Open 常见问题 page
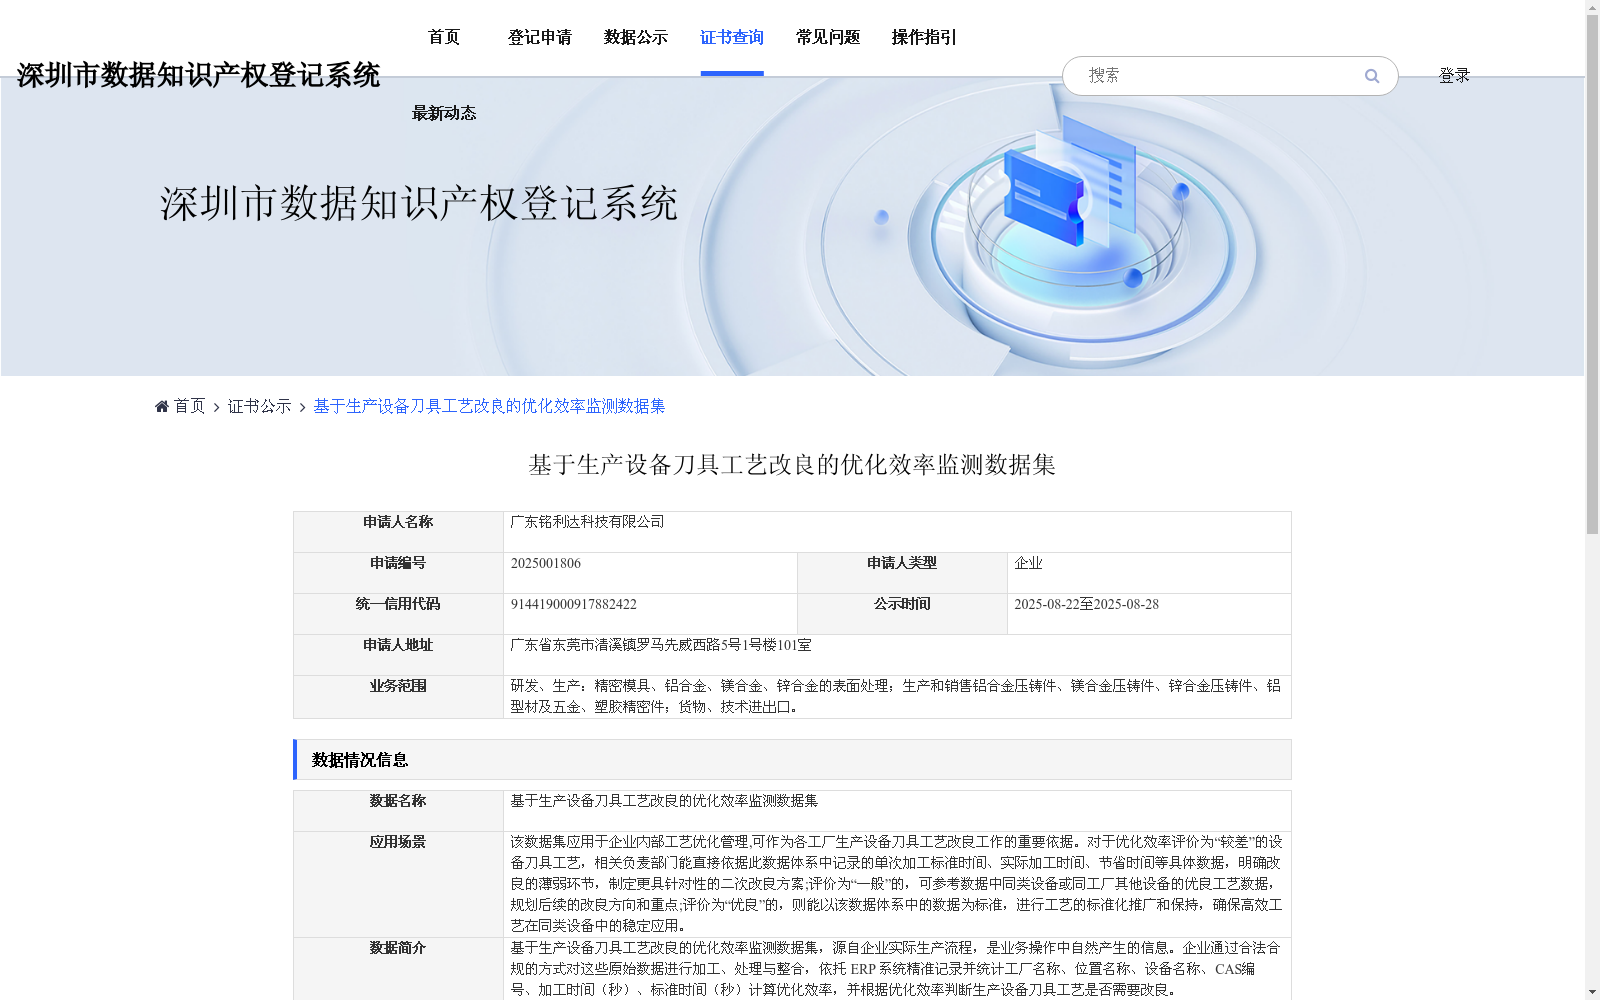 pyautogui.click(x=828, y=37)
